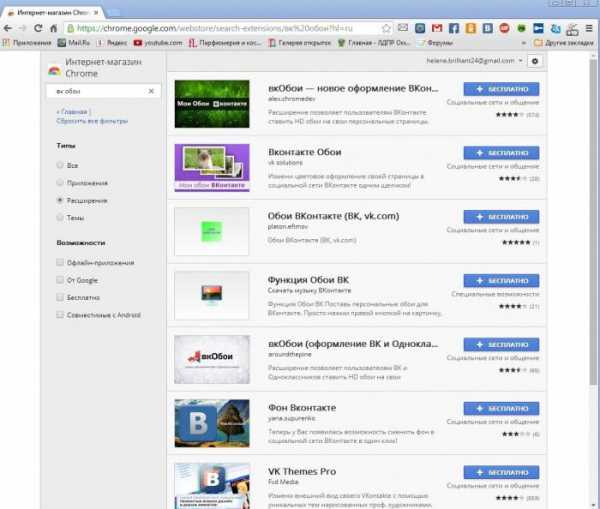Expand the bookmarks bar overflow chevron
The image size is (600, 509).
(523, 43)
